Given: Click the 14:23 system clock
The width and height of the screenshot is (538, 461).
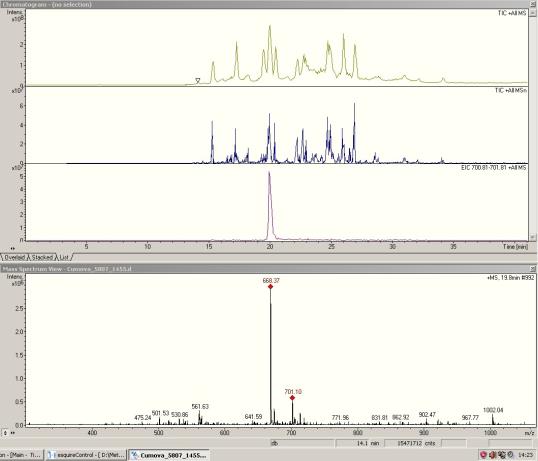Looking at the screenshot, I should coord(525,455).
